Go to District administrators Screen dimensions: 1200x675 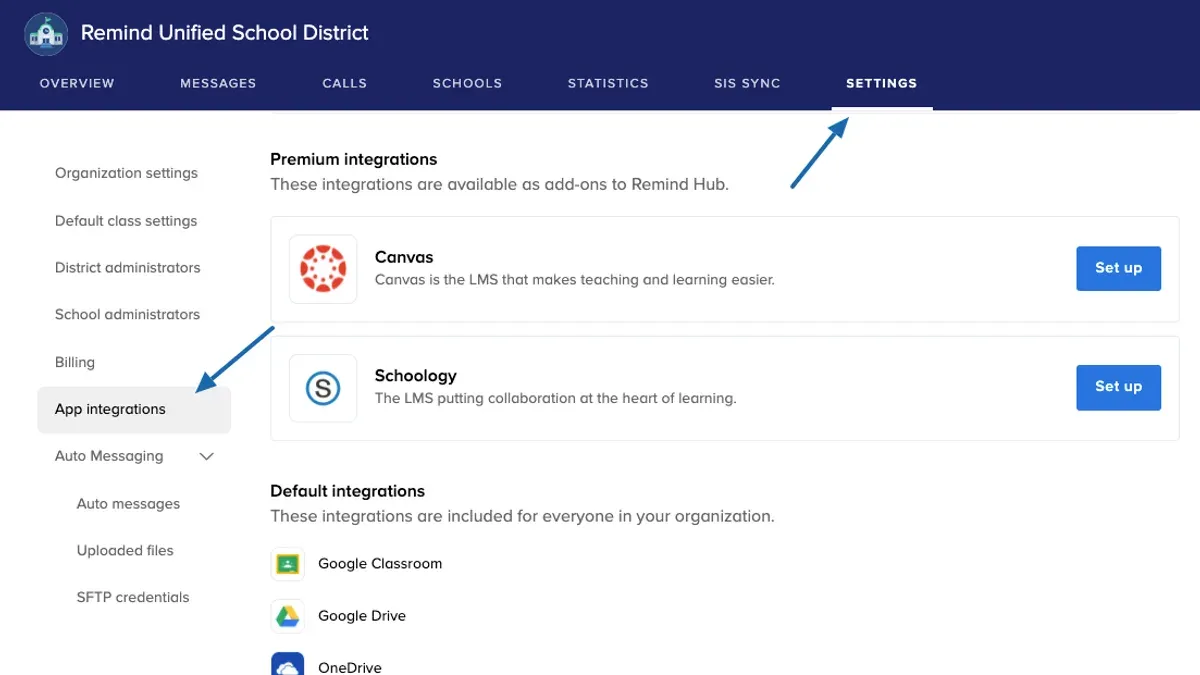[x=127, y=268]
